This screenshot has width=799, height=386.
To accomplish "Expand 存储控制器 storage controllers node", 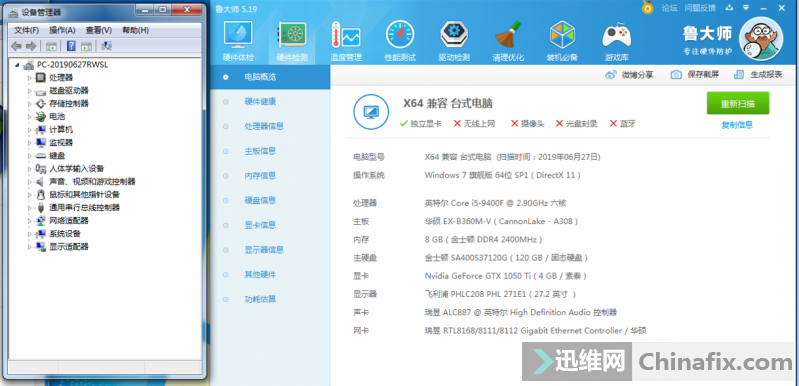I will coord(30,103).
